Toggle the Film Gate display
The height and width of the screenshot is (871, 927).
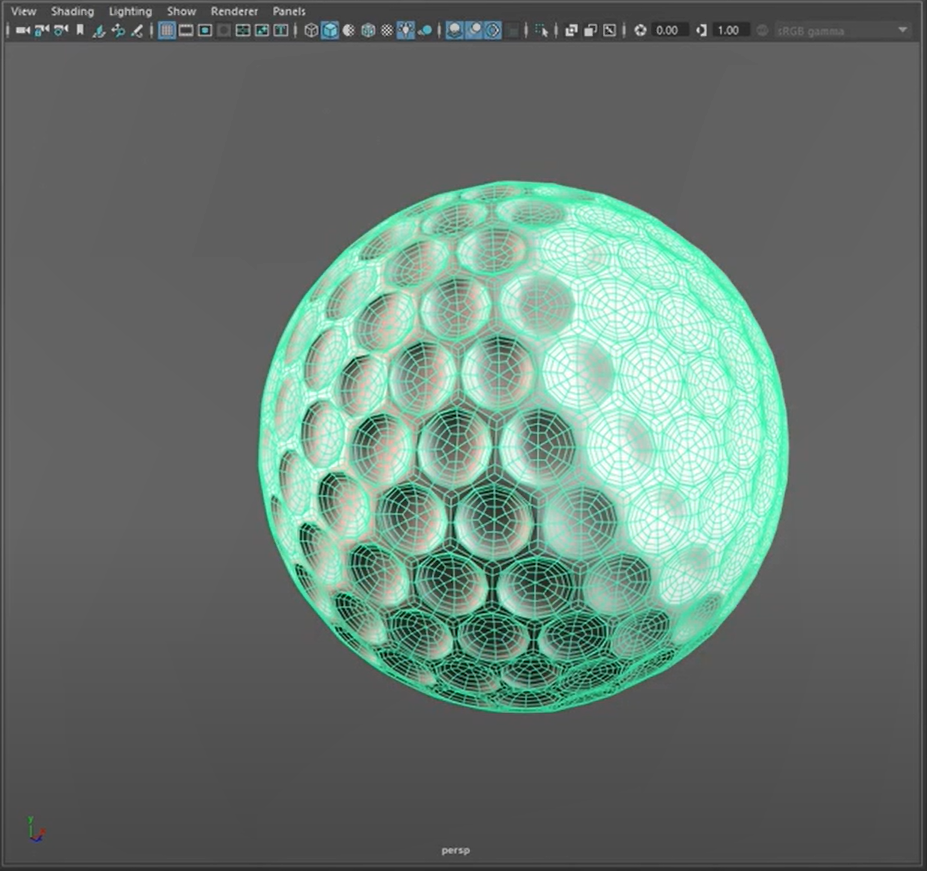coord(186,31)
